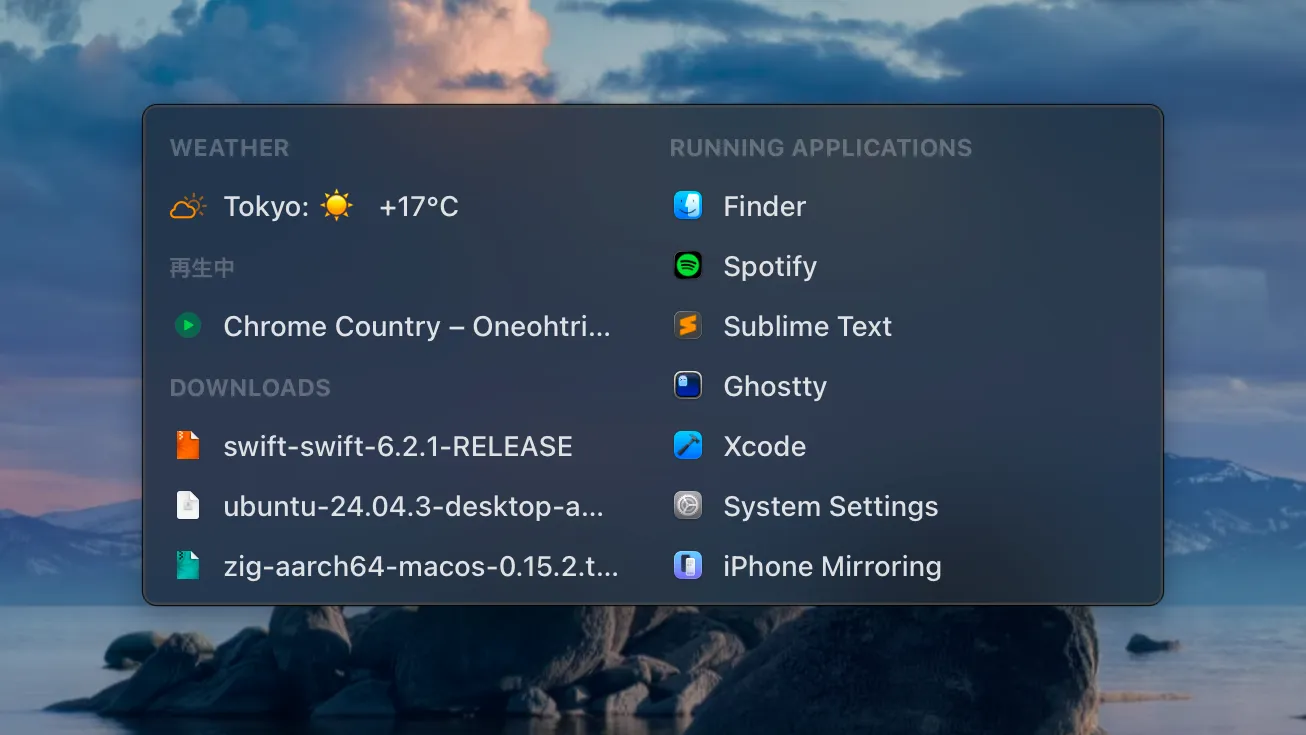
Task: Click the Xcode hammer icon
Action: pos(688,446)
